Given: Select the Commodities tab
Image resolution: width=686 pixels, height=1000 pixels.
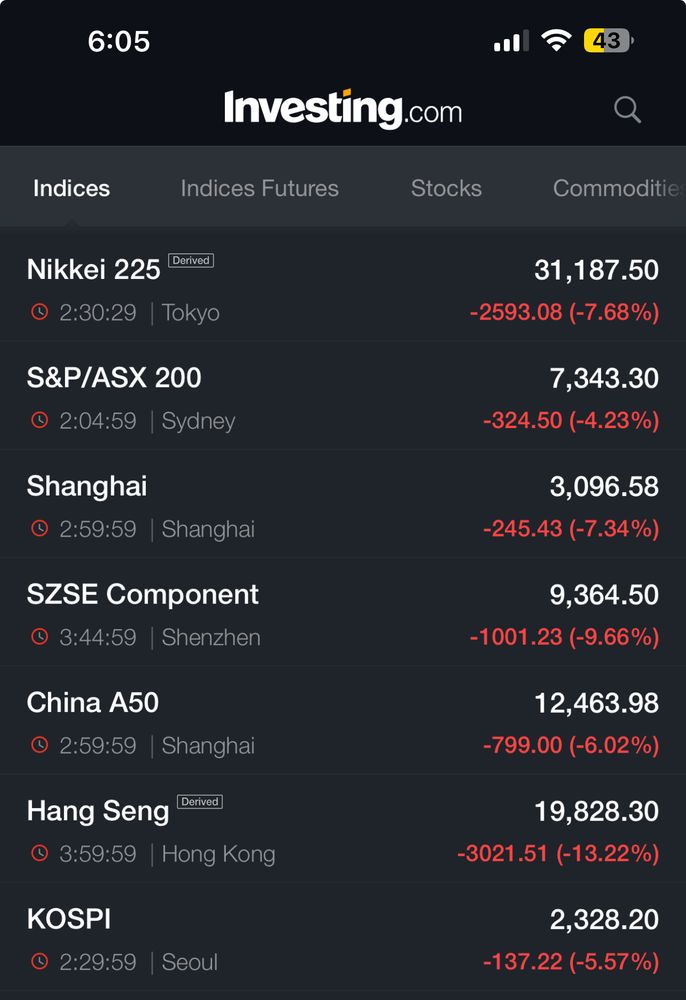Looking at the screenshot, I should pos(618,188).
